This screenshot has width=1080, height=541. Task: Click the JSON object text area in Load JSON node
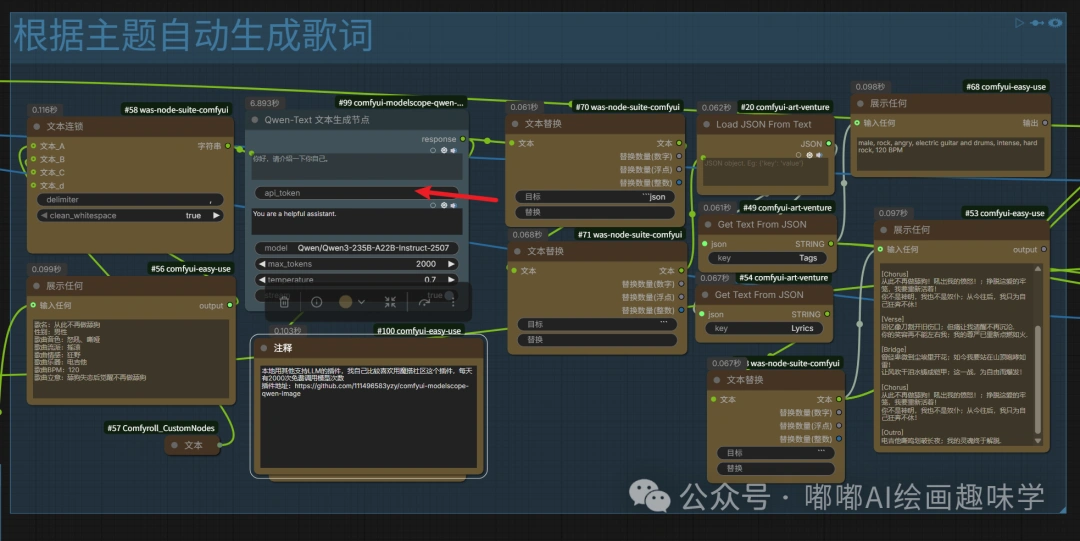click(x=765, y=172)
